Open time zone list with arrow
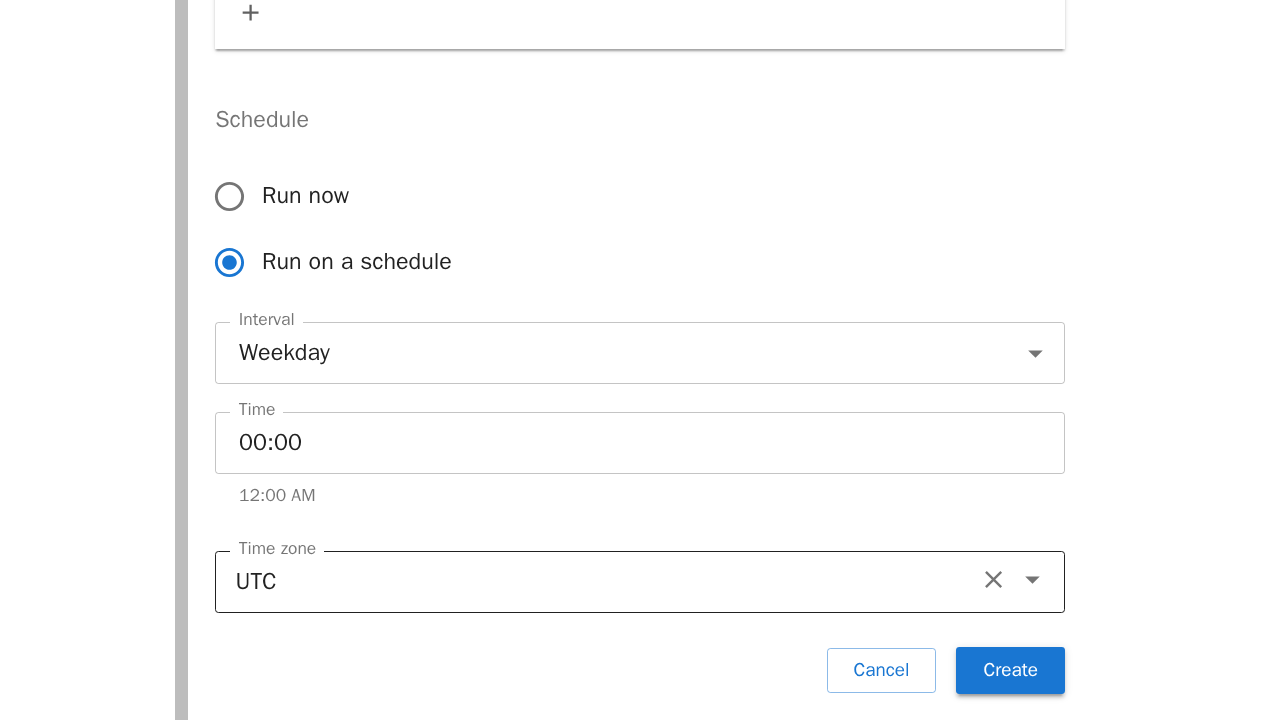Viewport: 1280px width, 720px height. point(1033,580)
